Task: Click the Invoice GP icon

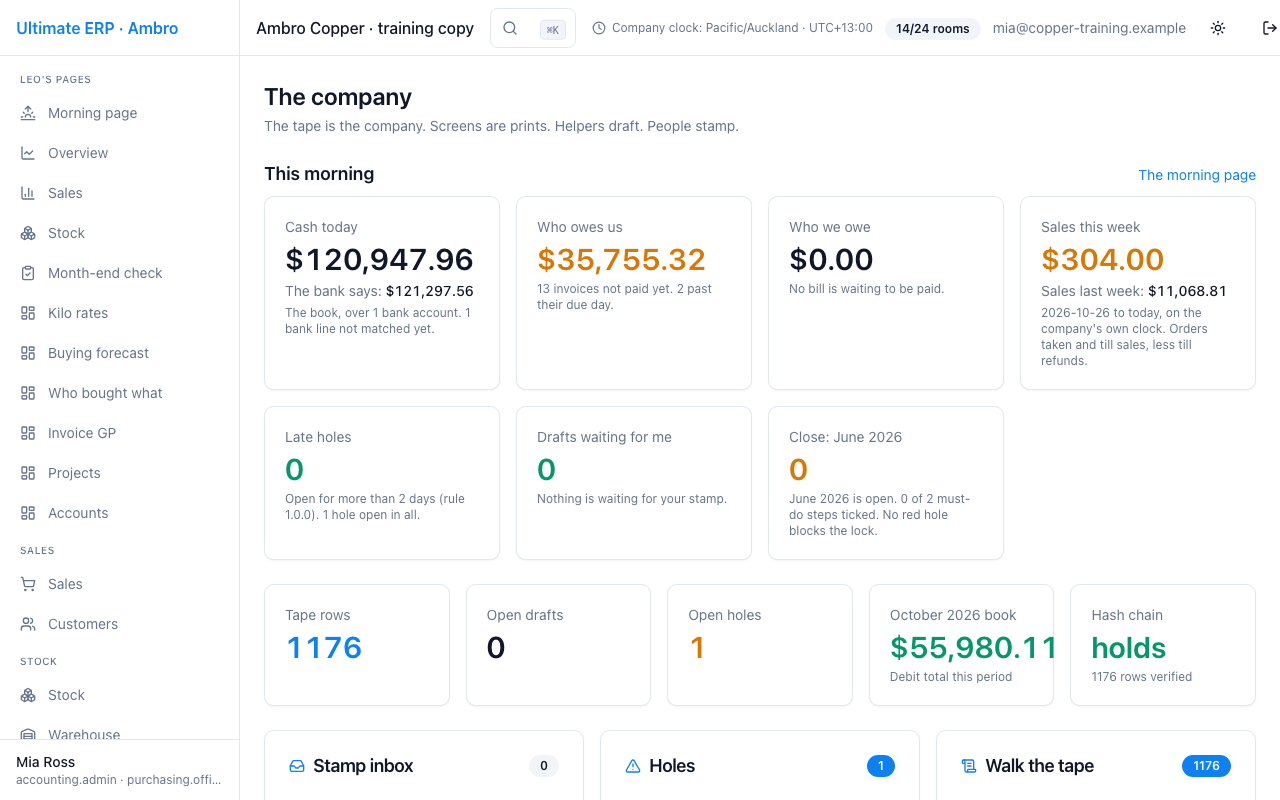Action: [28, 433]
